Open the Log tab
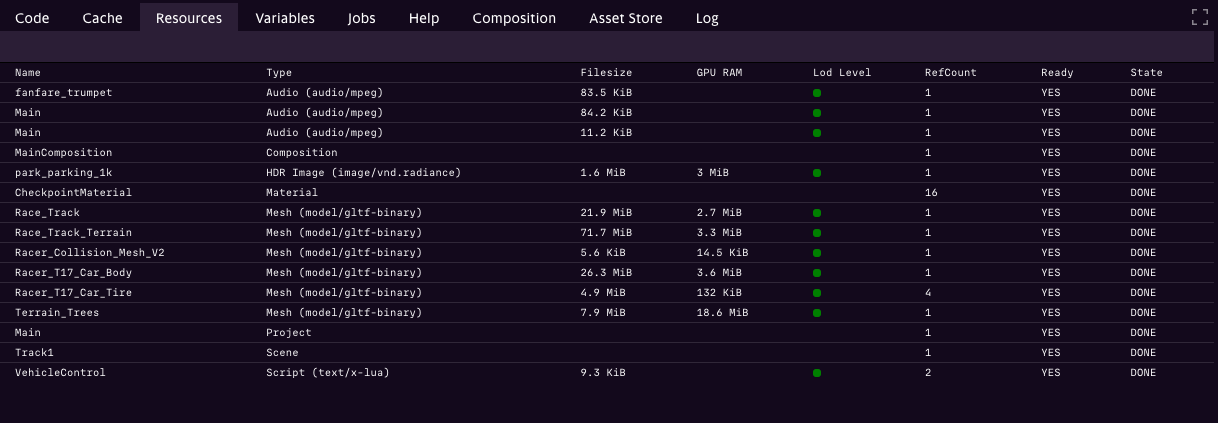 click(x=706, y=18)
